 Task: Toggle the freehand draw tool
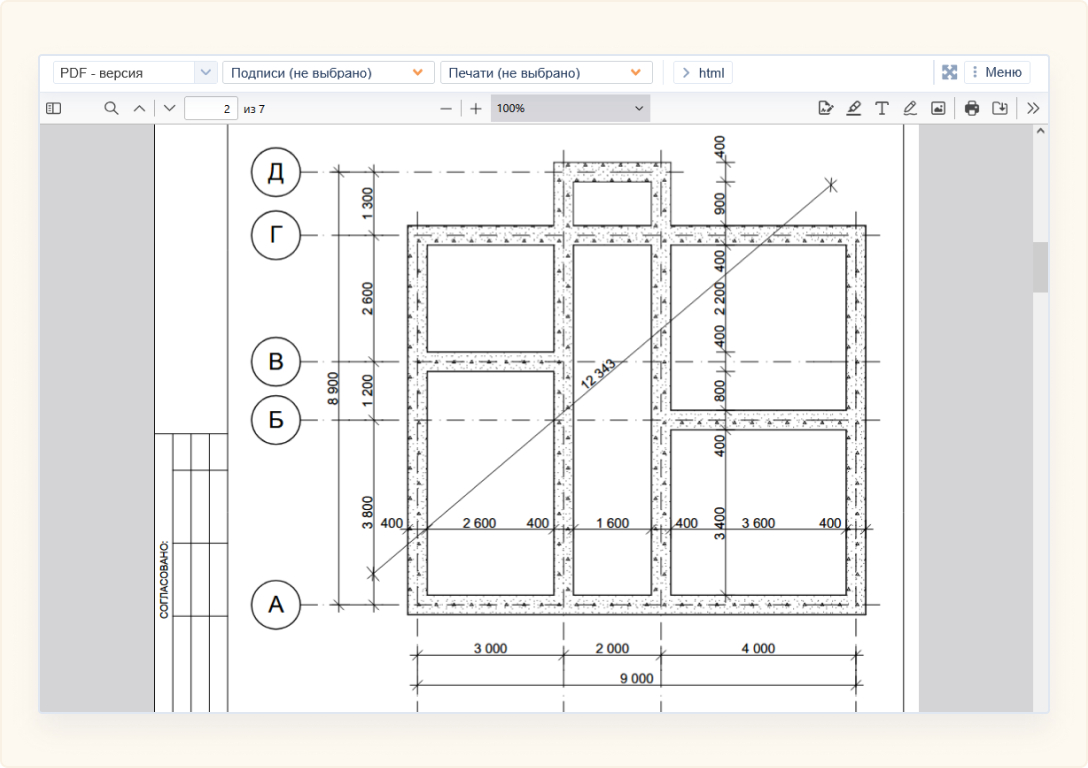click(909, 108)
